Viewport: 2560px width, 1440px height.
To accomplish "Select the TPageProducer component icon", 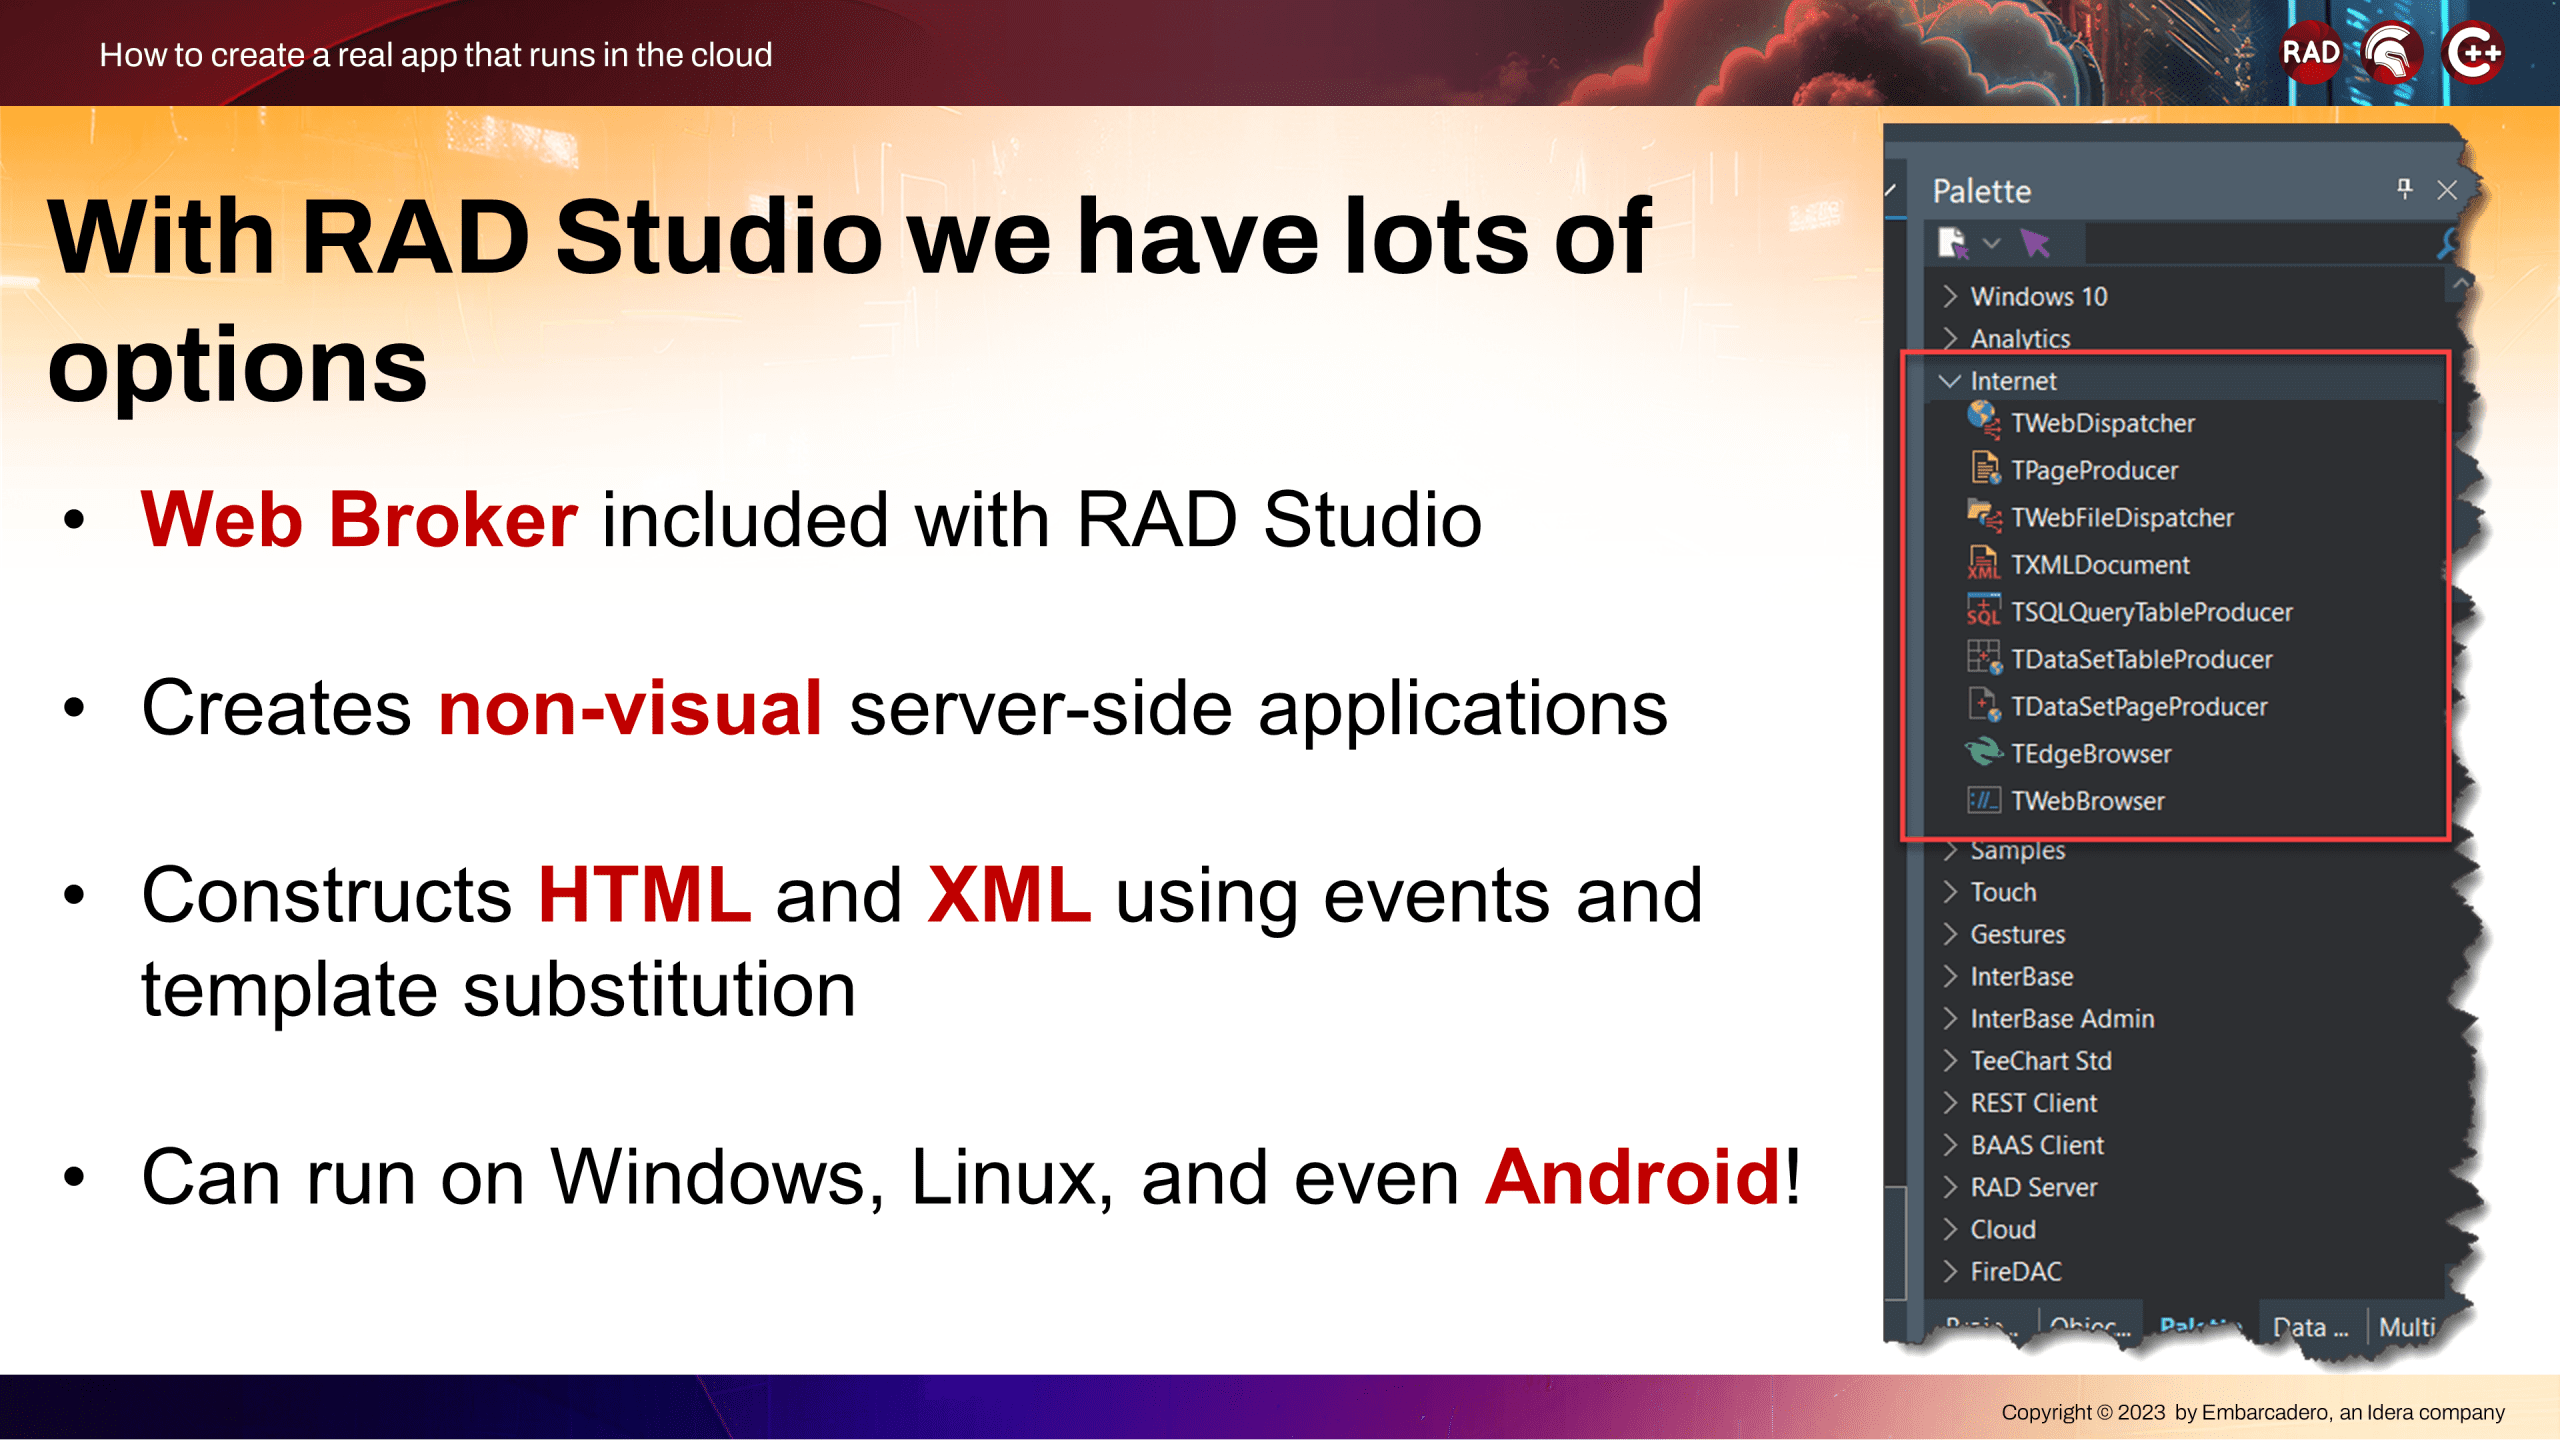I will point(1985,468).
